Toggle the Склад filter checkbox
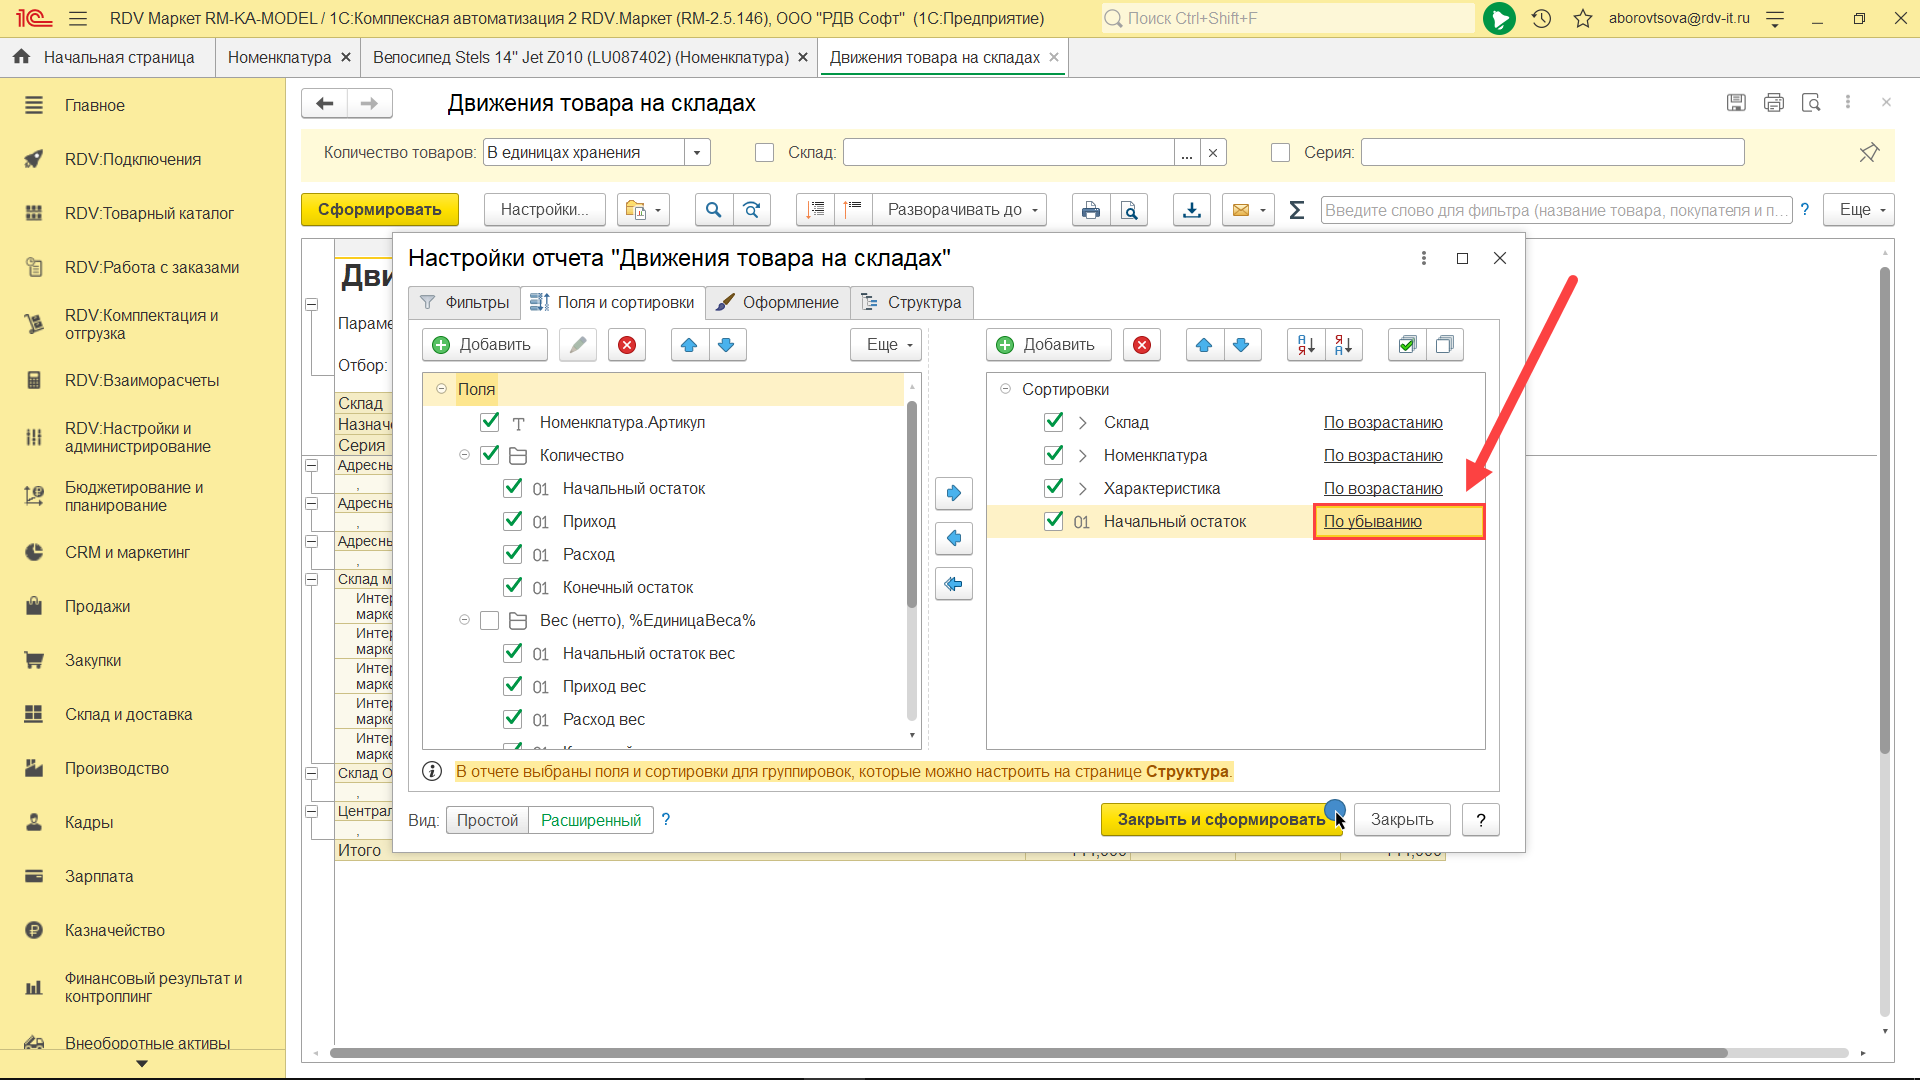Image resolution: width=1920 pixels, height=1080 pixels. coord(765,152)
